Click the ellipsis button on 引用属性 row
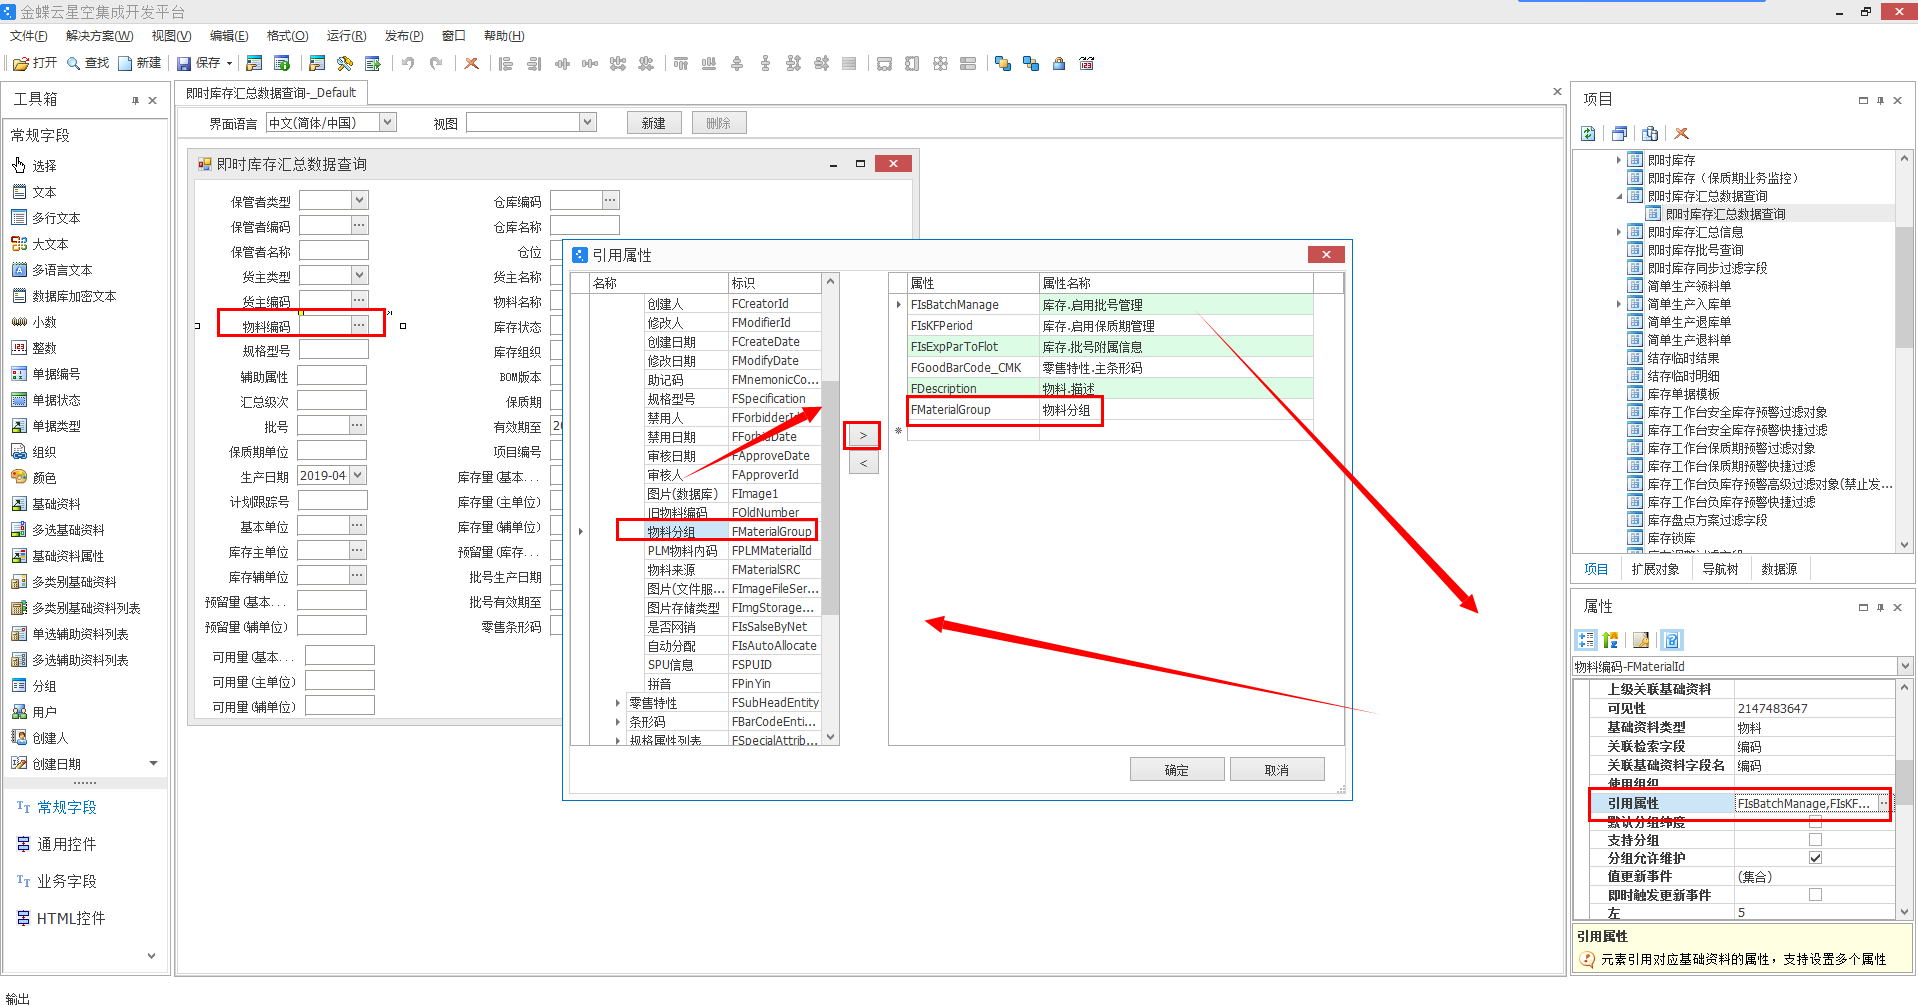The height and width of the screenshot is (1006, 1918). (1883, 803)
